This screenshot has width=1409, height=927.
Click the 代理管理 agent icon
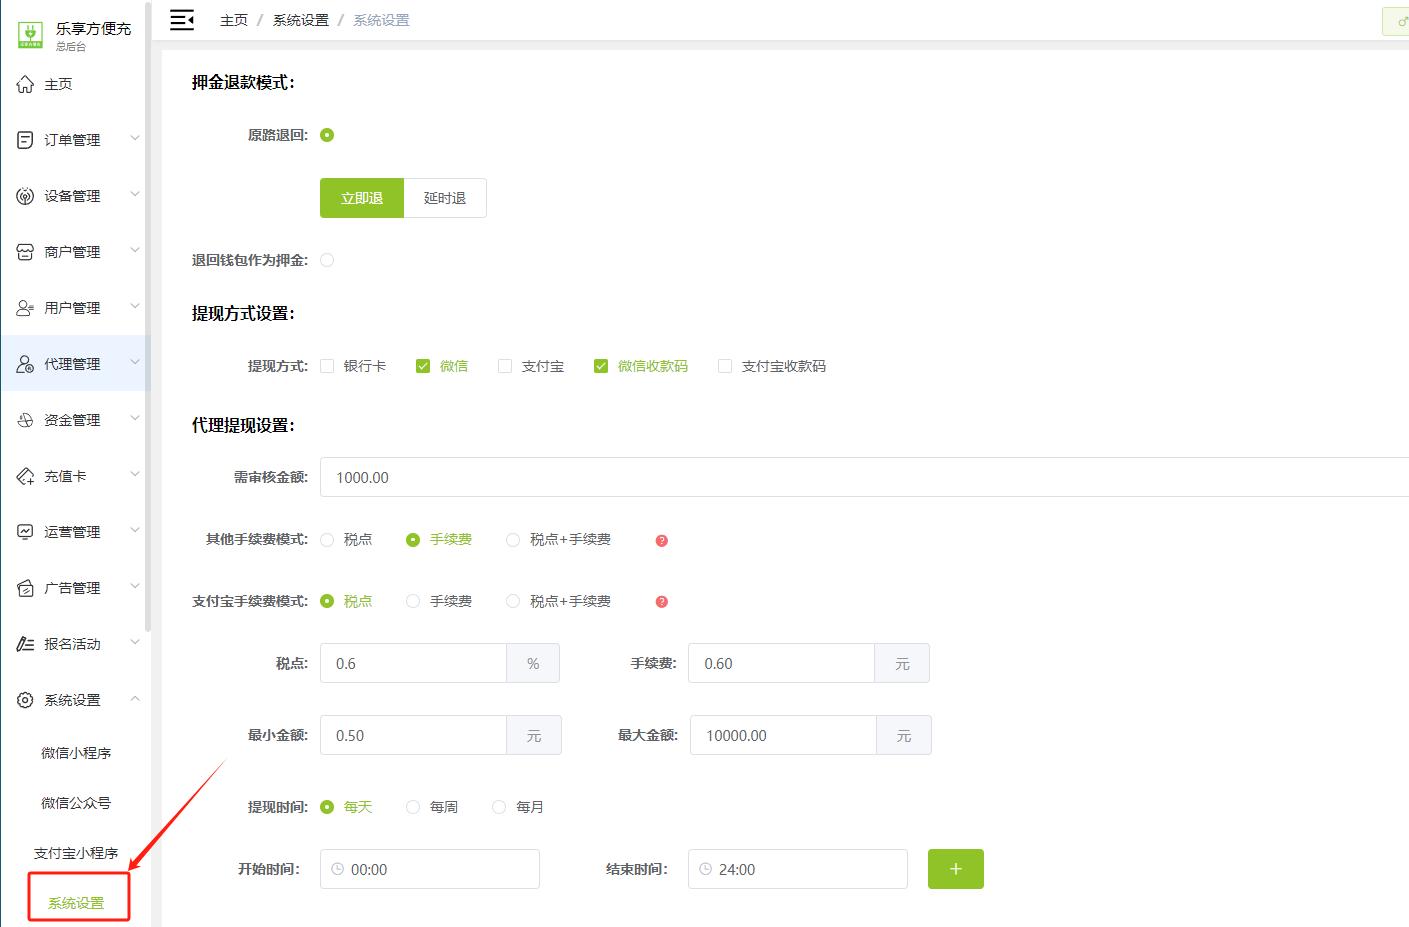pyautogui.click(x=25, y=364)
